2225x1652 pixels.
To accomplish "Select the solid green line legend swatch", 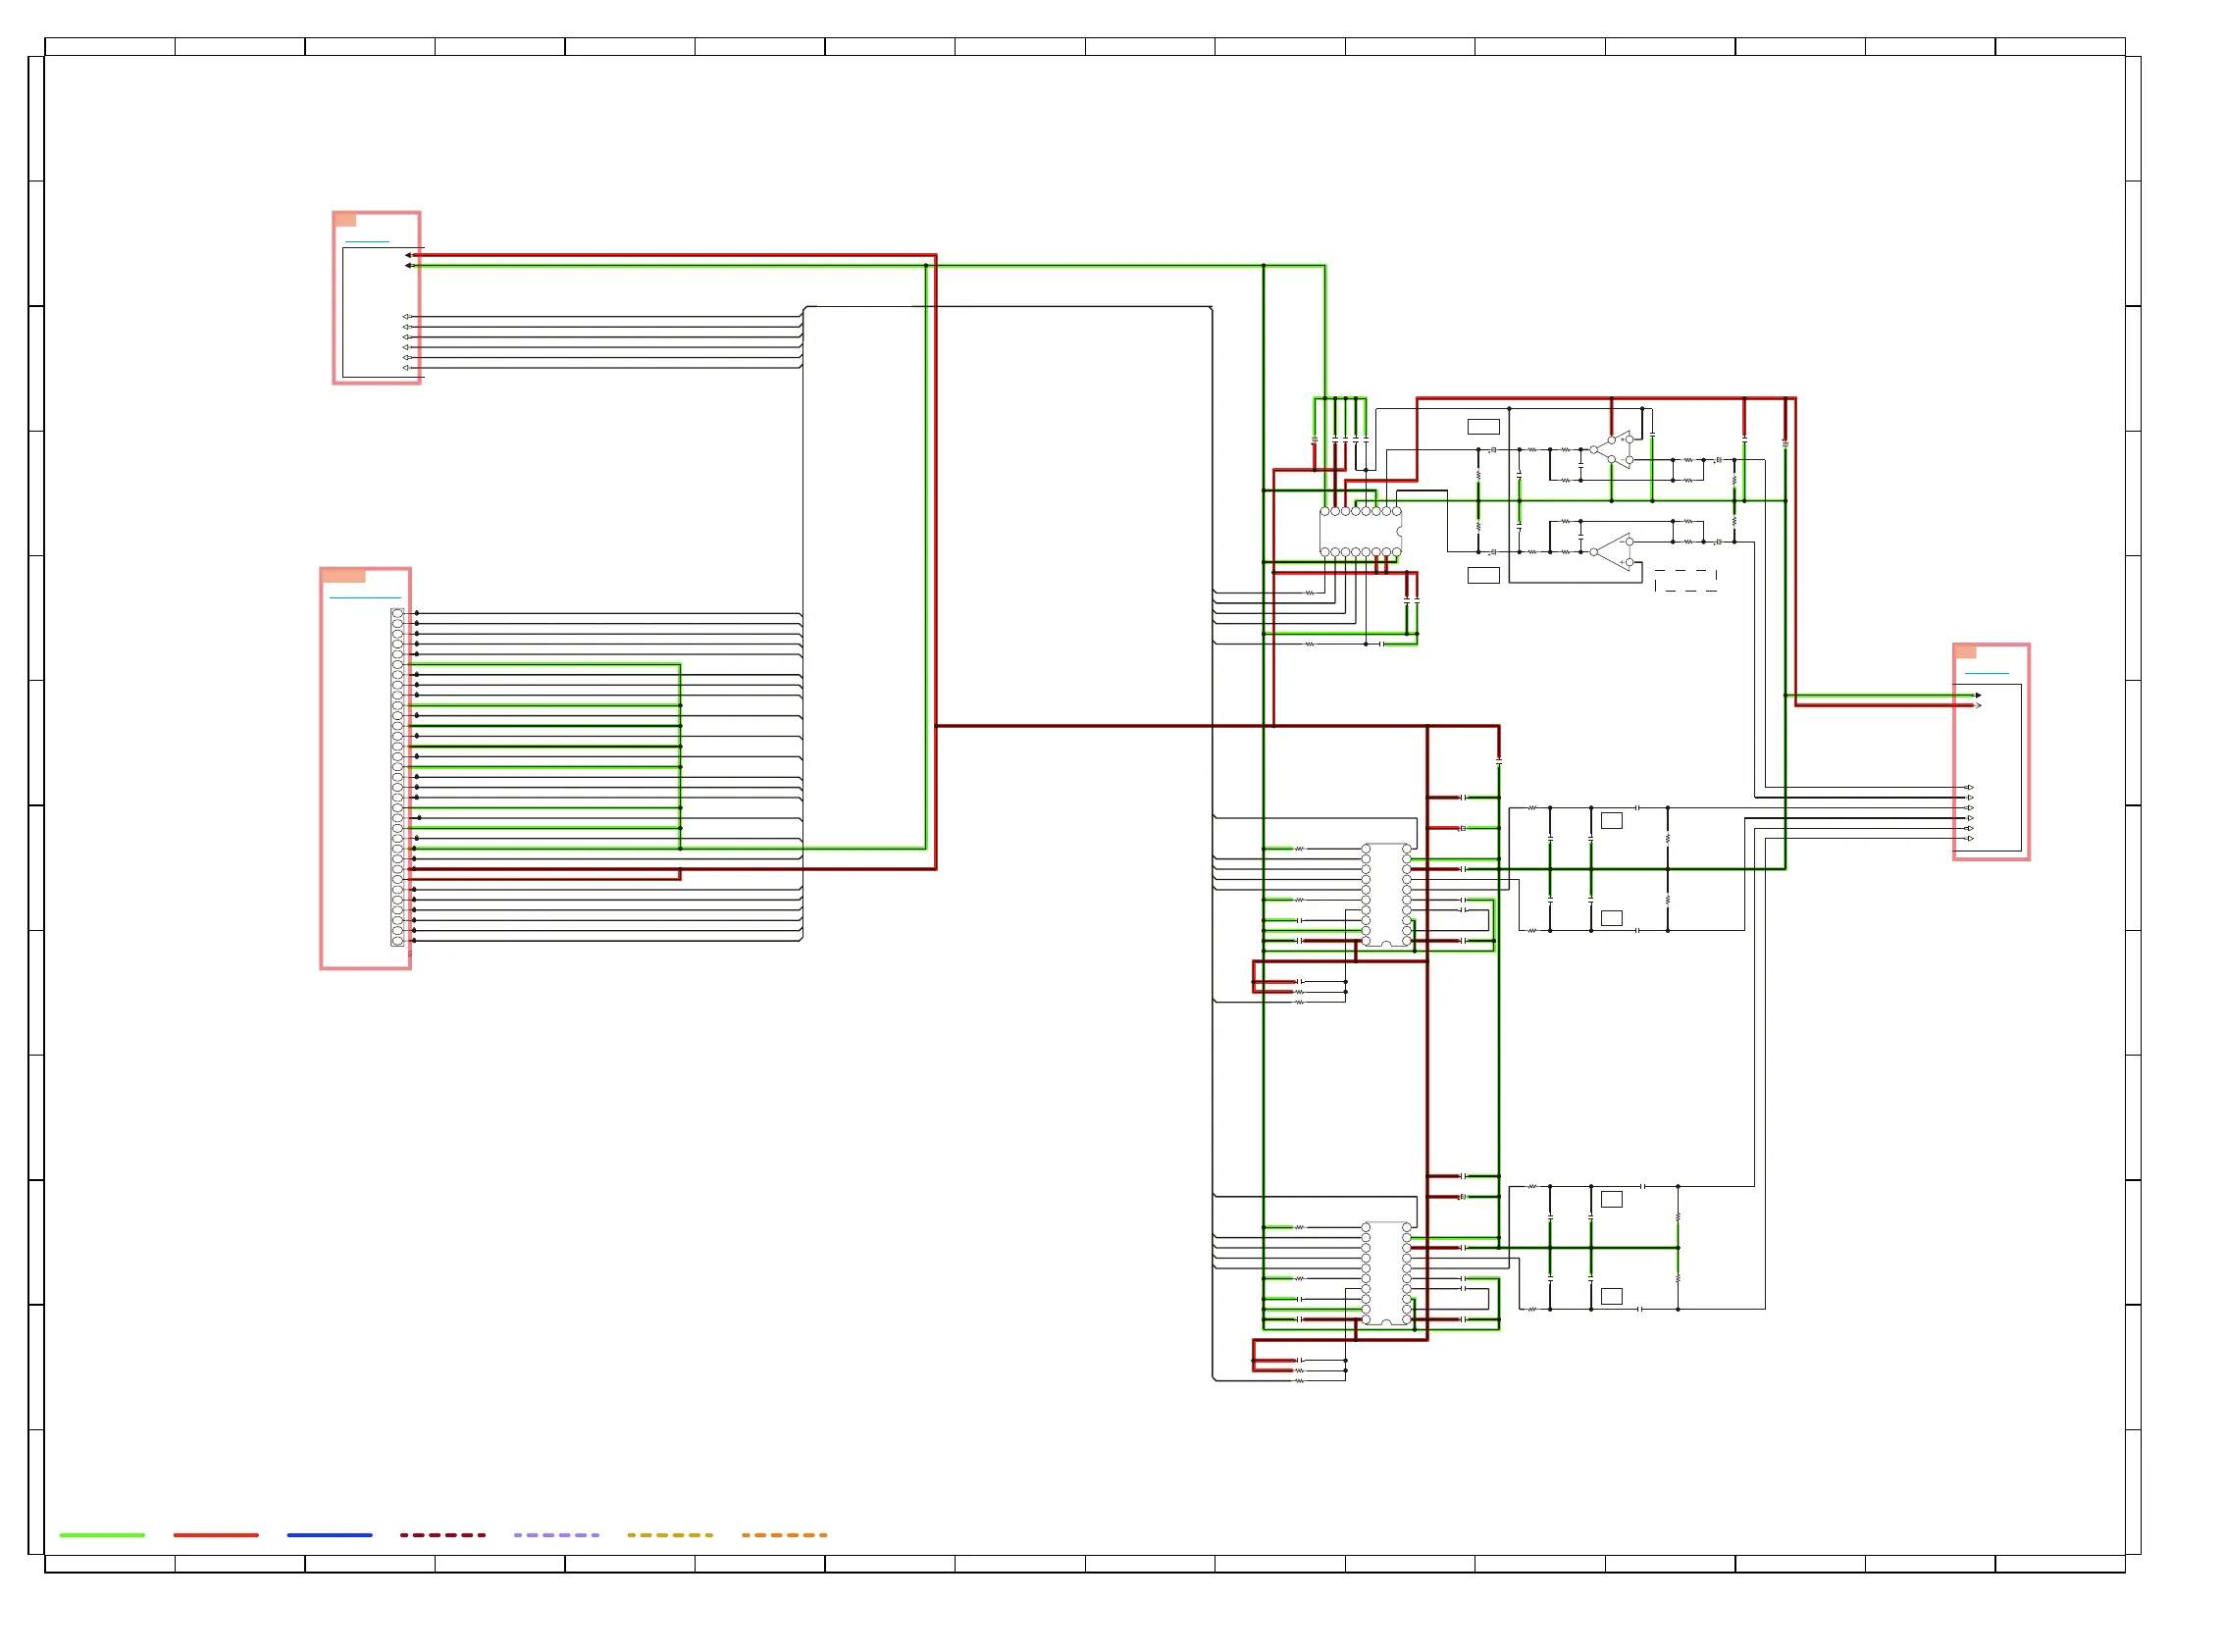I will point(102,1534).
